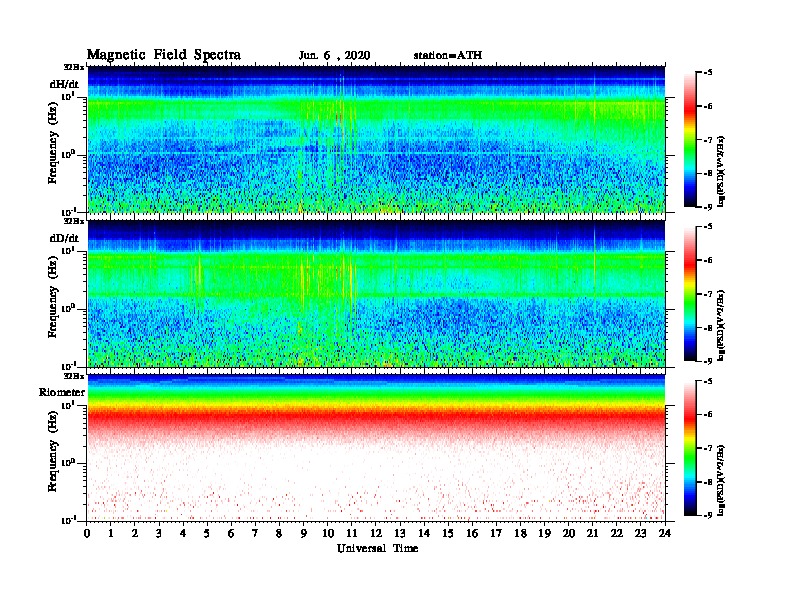The width and height of the screenshot is (792, 612).
Task: Click hour 21 on the time axis
Action: point(592,534)
